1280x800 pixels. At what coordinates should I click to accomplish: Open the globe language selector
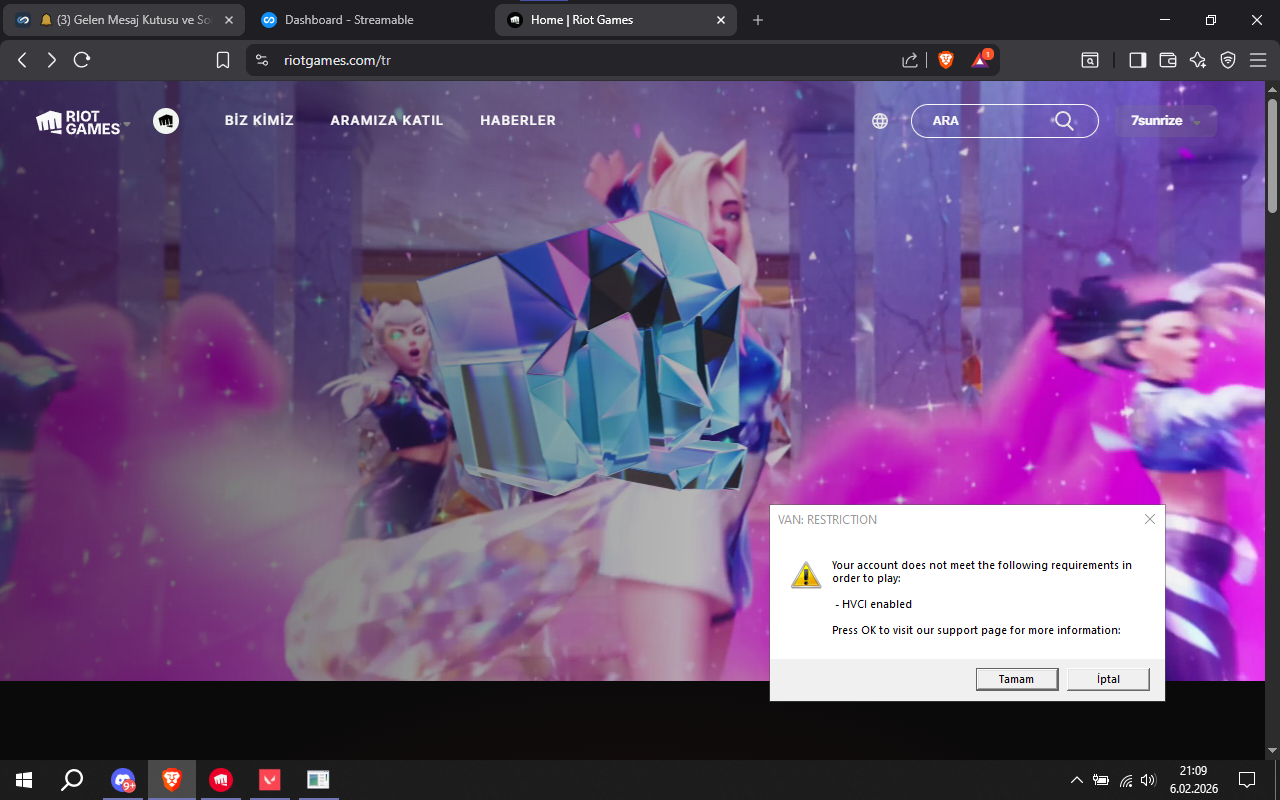coord(880,121)
